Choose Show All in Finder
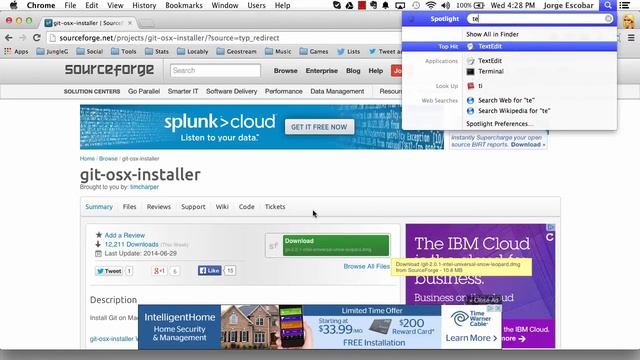640x360 pixels. point(492,34)
